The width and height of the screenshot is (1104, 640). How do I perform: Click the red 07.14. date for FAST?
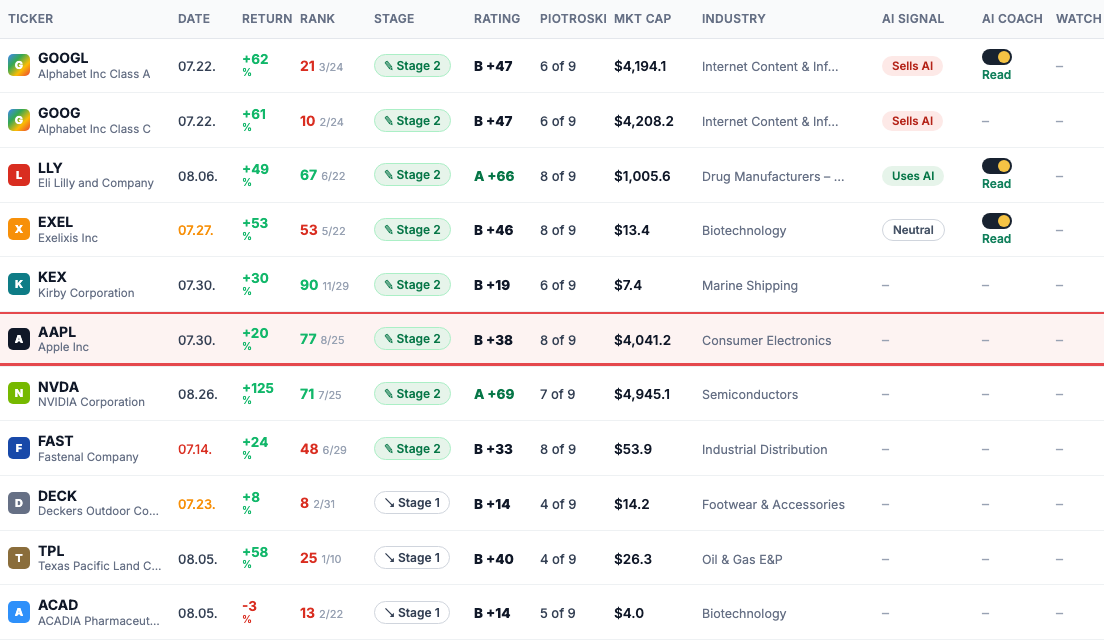(195, 449)
